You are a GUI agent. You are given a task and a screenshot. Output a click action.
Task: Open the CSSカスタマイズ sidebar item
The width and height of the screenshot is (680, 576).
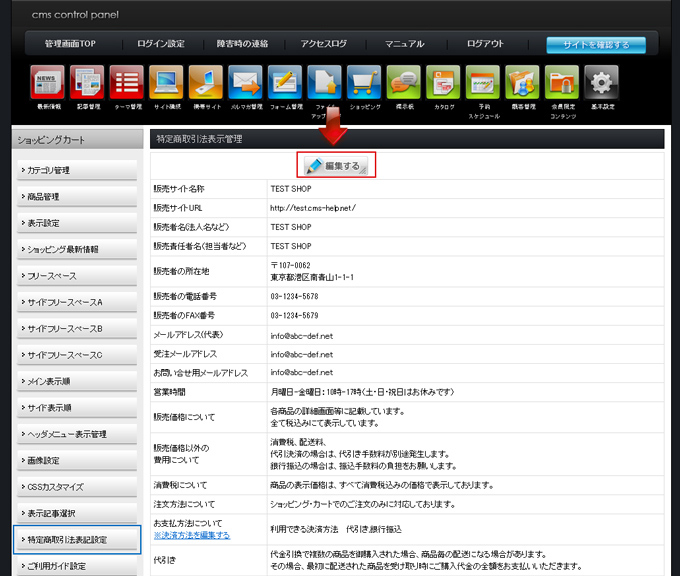coord(75,487)
